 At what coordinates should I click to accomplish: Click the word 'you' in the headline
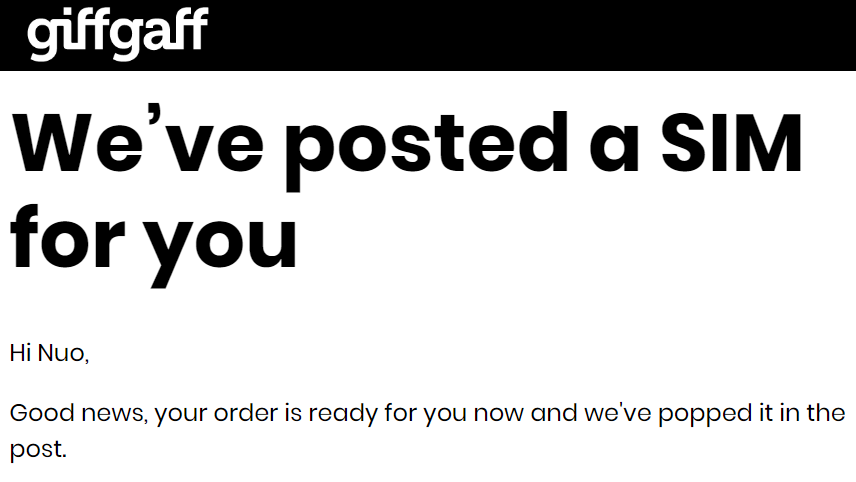click(x=221, y=251)
